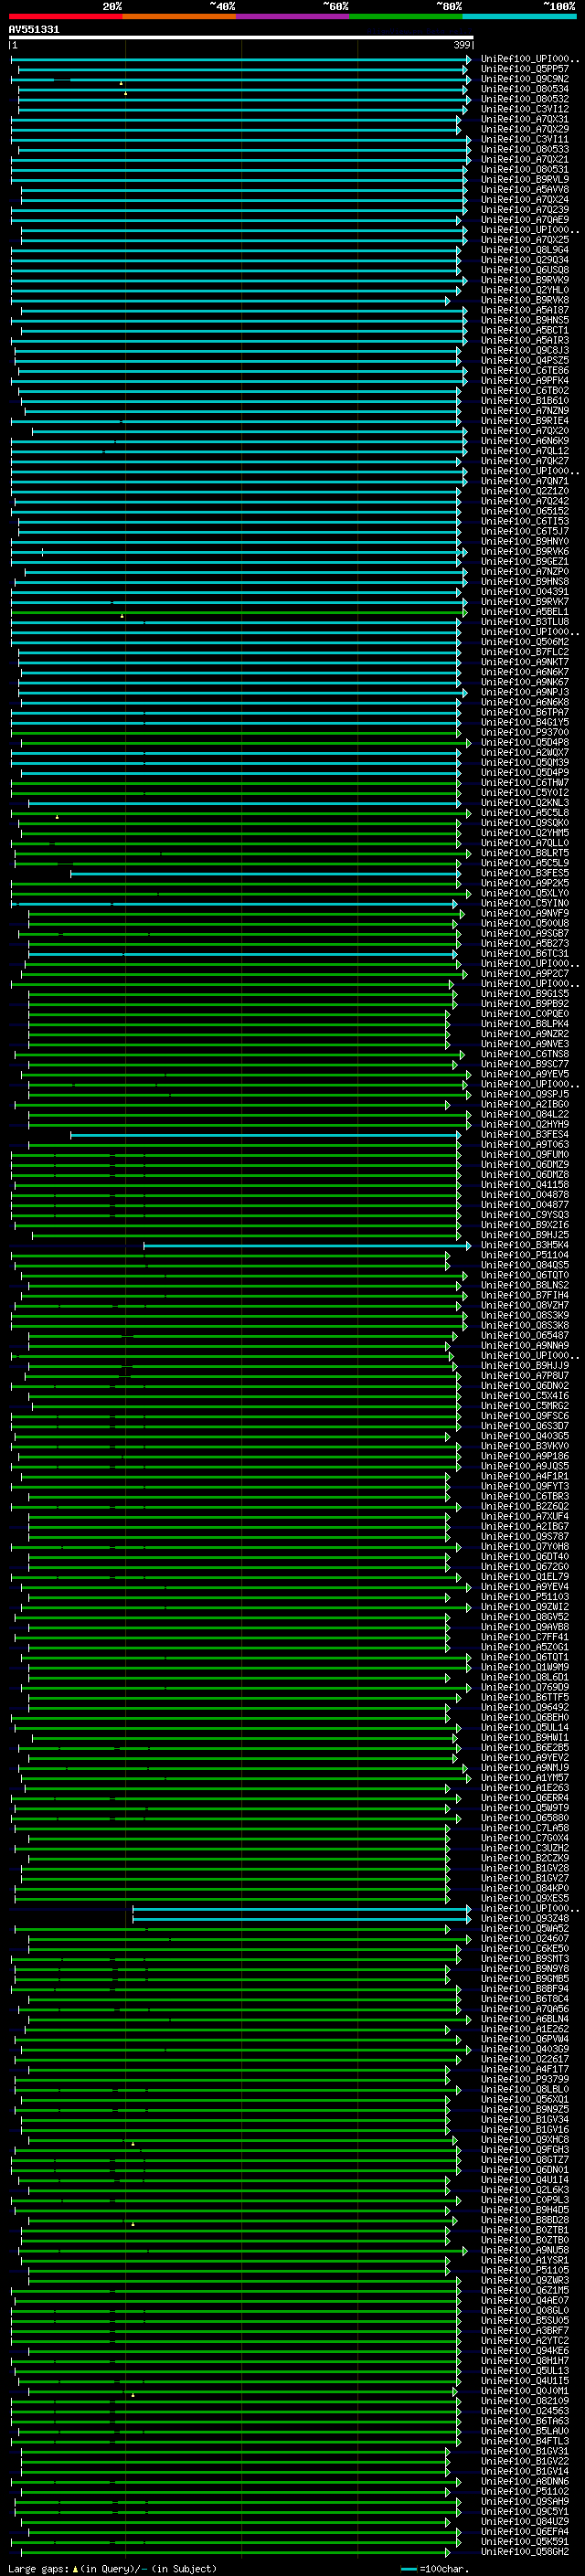Click the yellow gap marker in Q9C9N2 row
The image size is (585, 2576).
[121, 83]
